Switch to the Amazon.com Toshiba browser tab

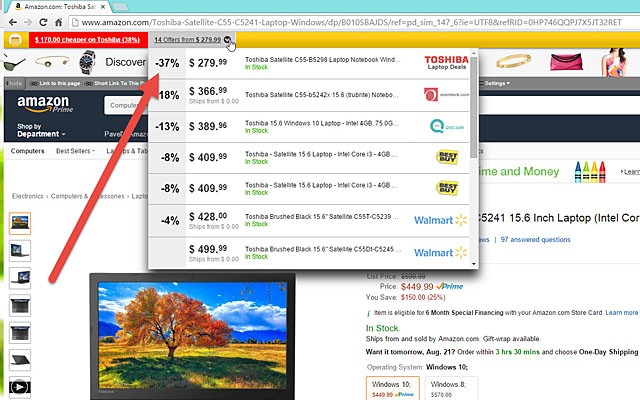(x=62, y=6)
